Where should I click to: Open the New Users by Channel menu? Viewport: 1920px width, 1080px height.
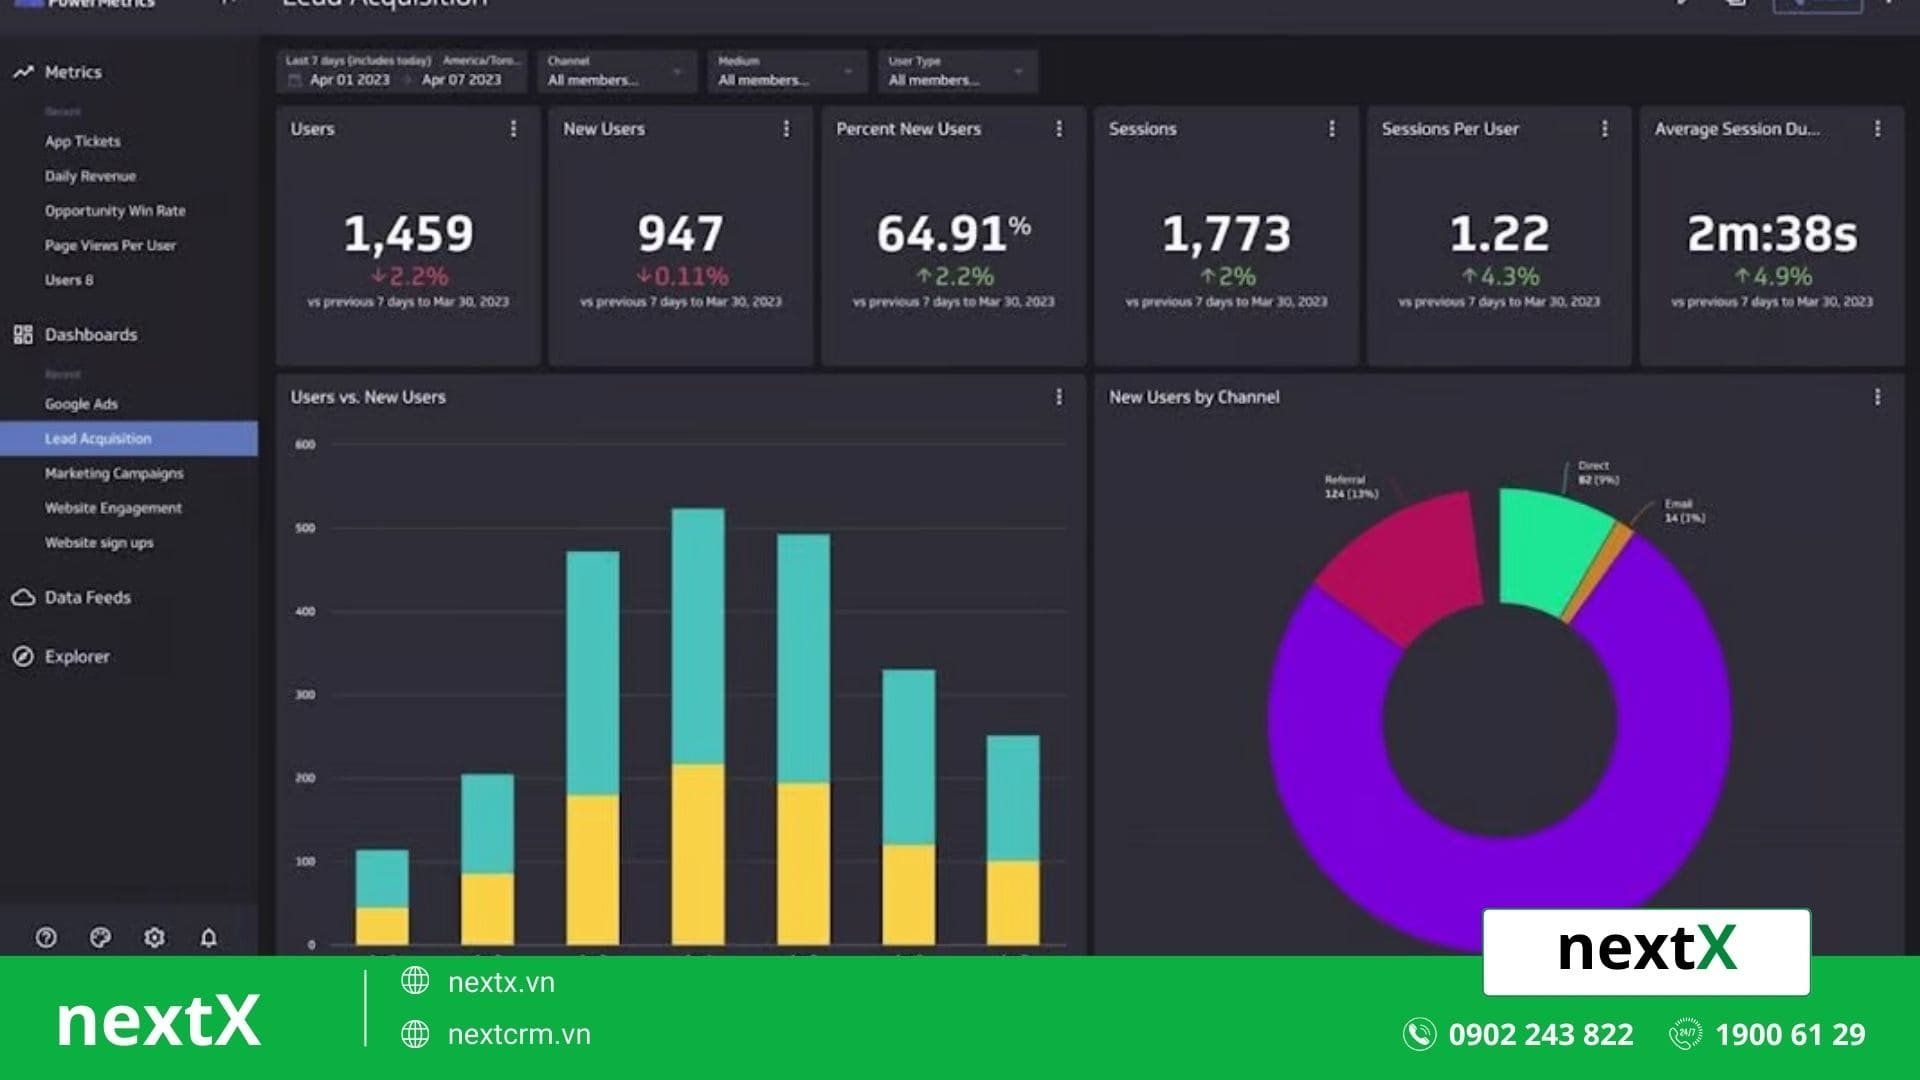click(1879, 397)
